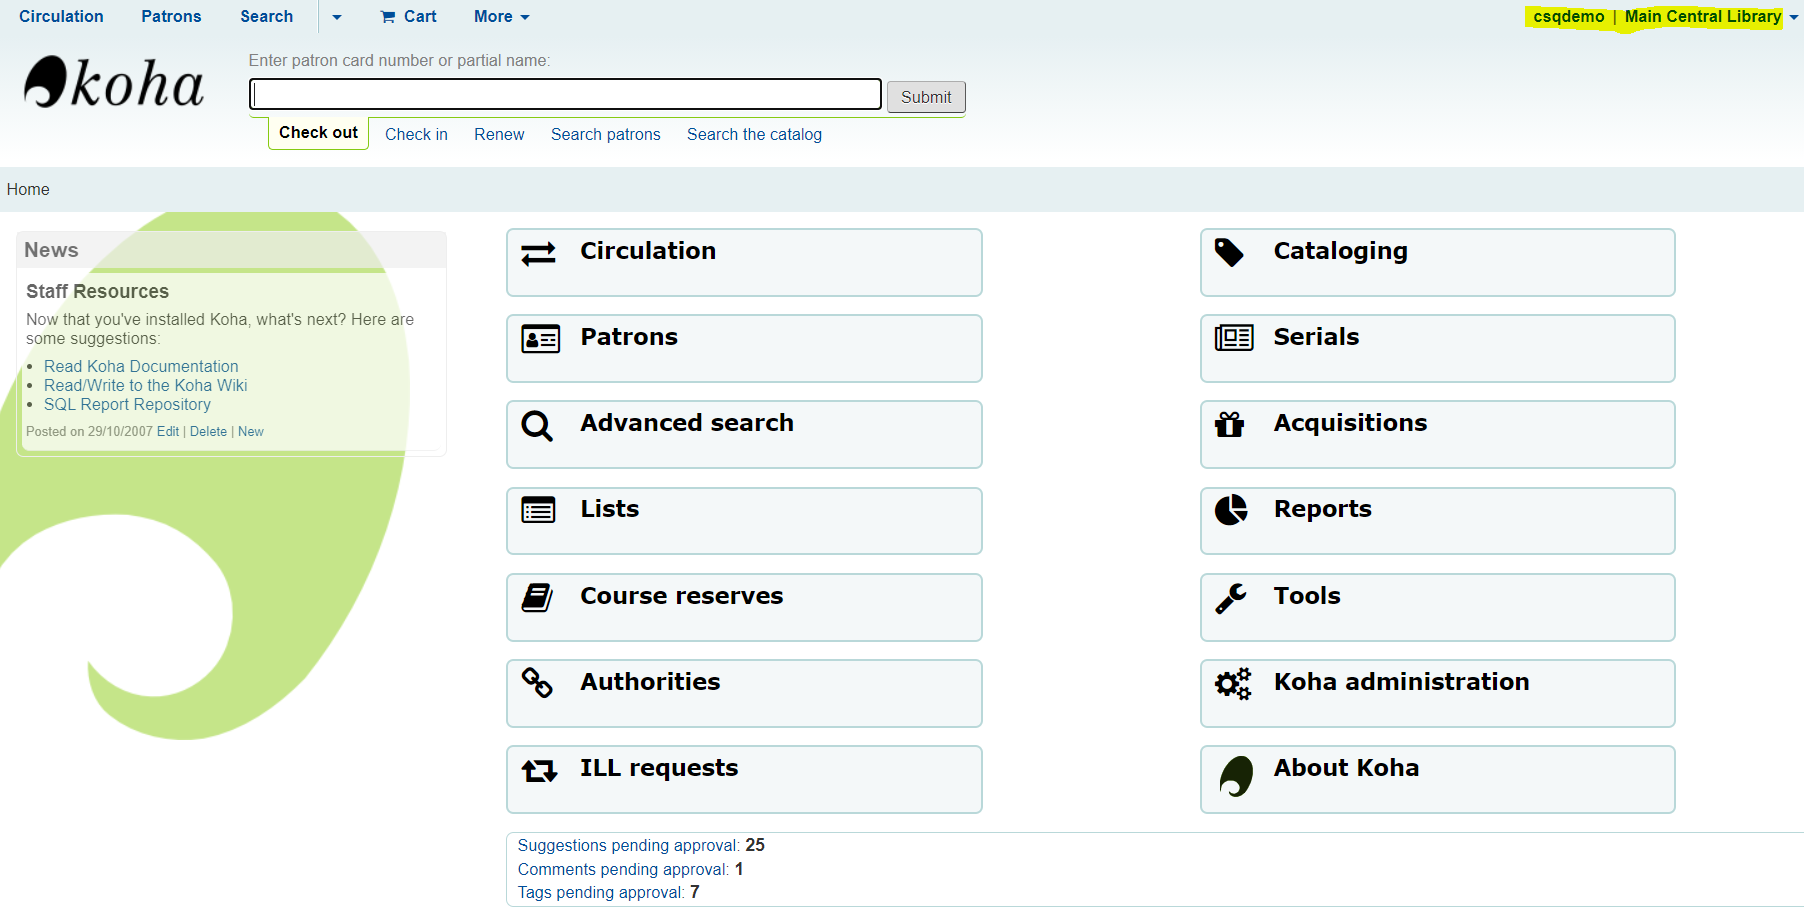
Task: Click the Circulation arrows icon
Action: point(538,254)
